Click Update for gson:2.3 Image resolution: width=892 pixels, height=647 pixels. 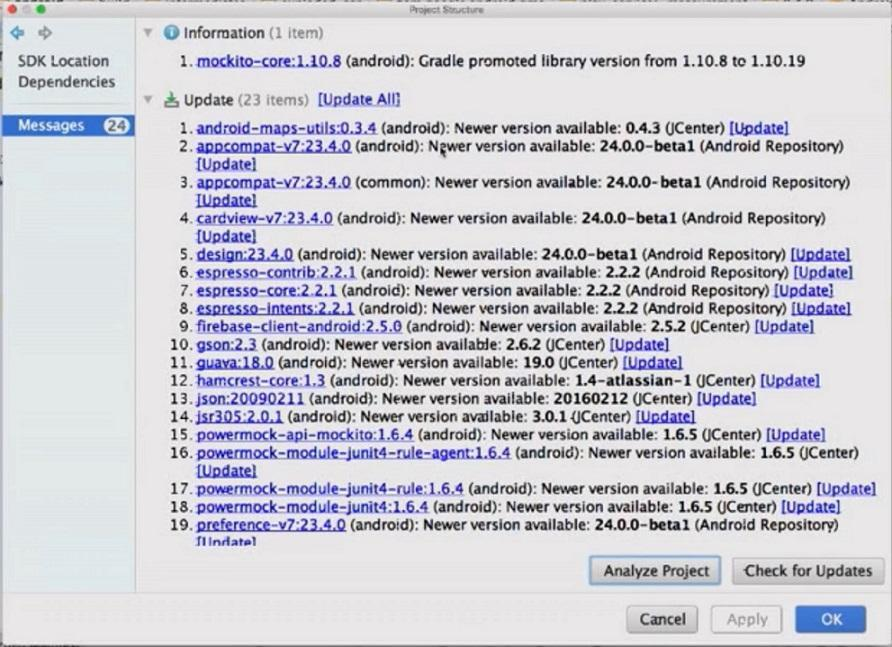[x=639, y=345]
